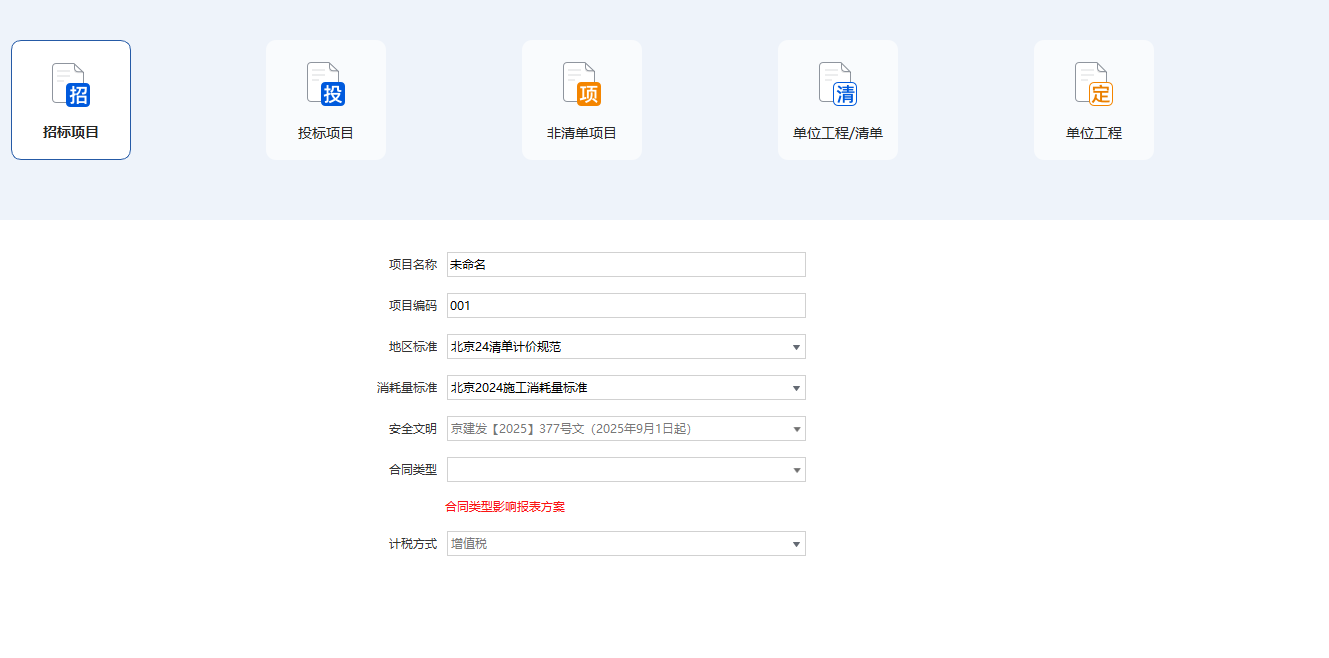
Task: Open the 地区标准 dropdown
Action: pos(626,346)
